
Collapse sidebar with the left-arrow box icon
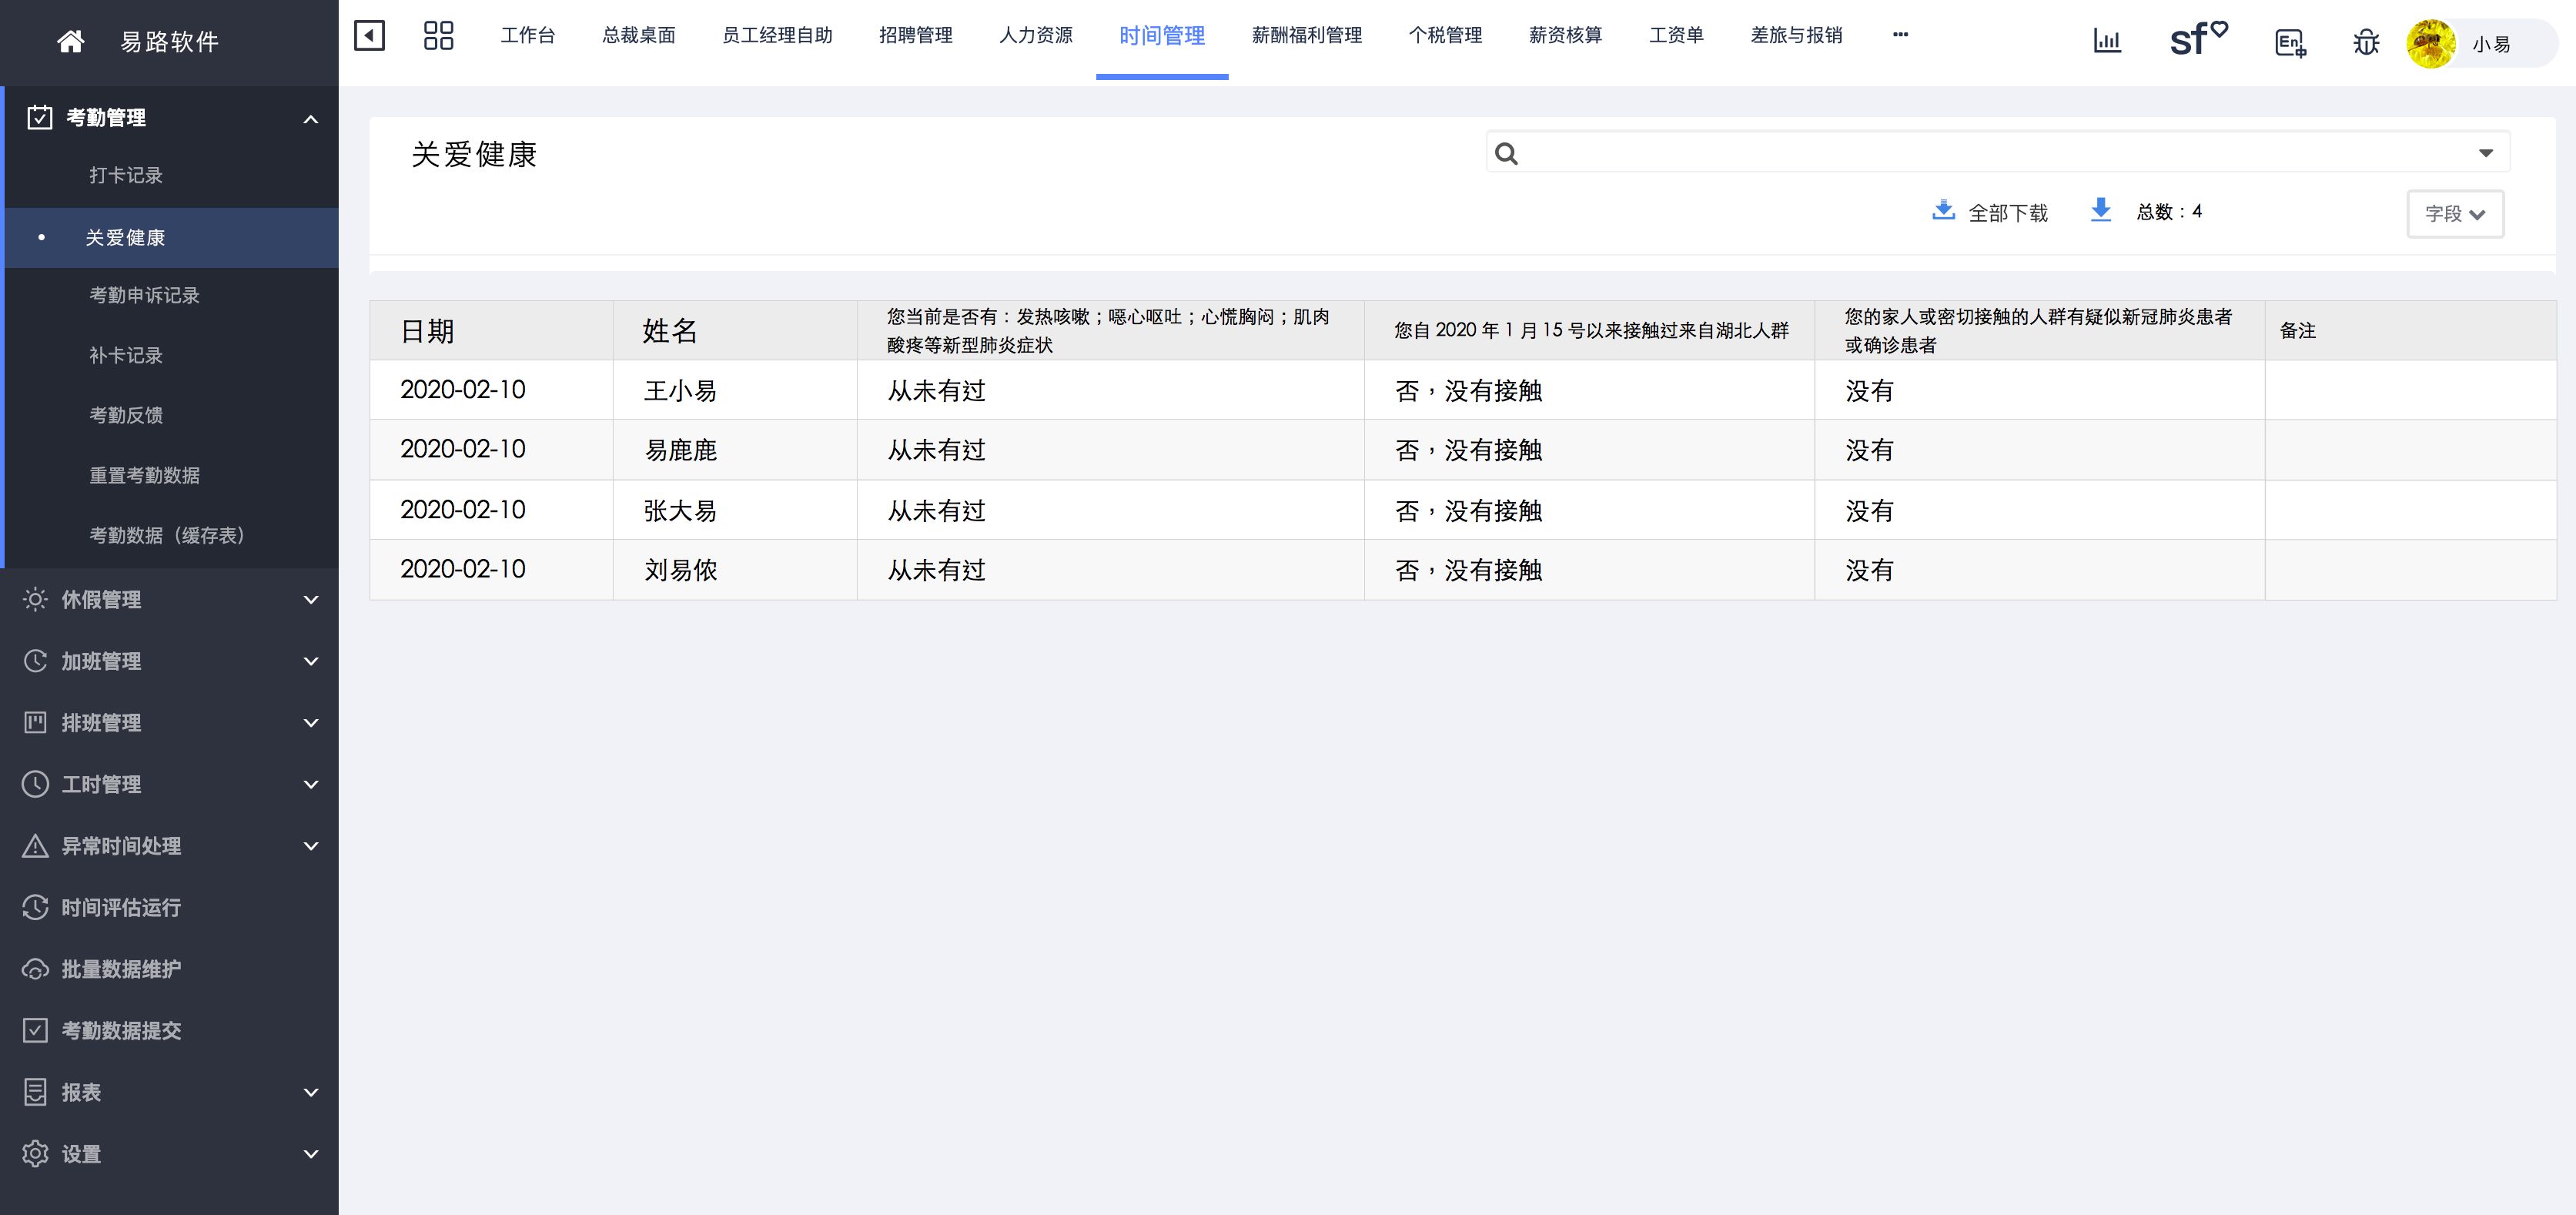point(369,36)
